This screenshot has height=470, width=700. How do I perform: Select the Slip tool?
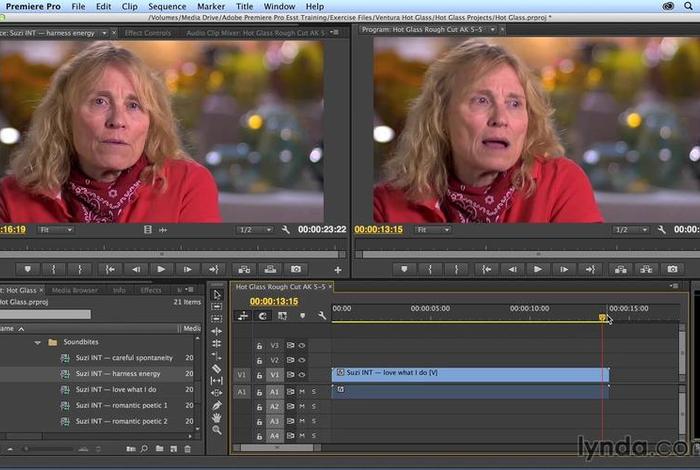click(217, 381)
